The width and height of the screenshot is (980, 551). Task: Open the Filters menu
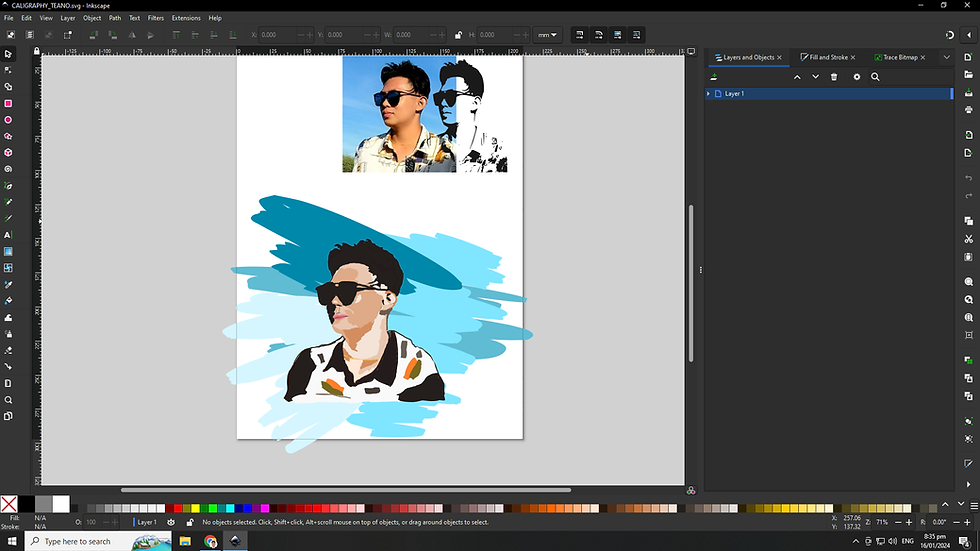[156, 18]
